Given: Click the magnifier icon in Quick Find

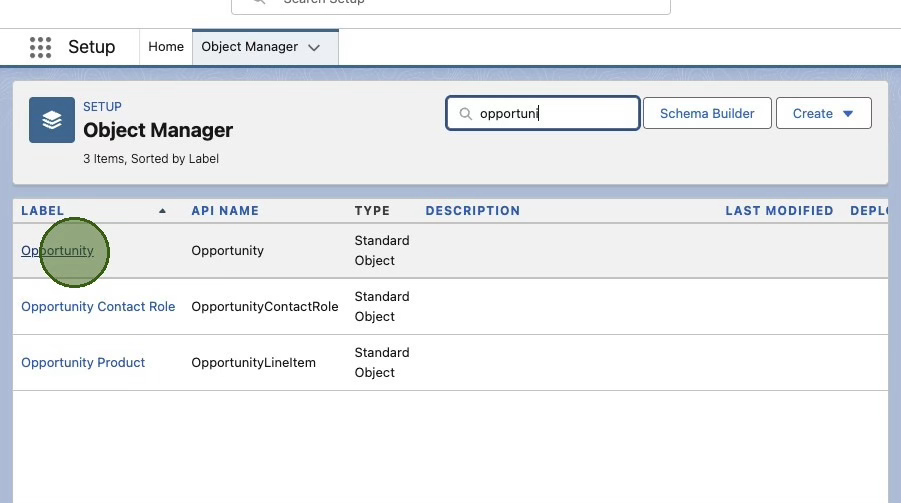Looking at the screenshot, I should tap(465, 114).
